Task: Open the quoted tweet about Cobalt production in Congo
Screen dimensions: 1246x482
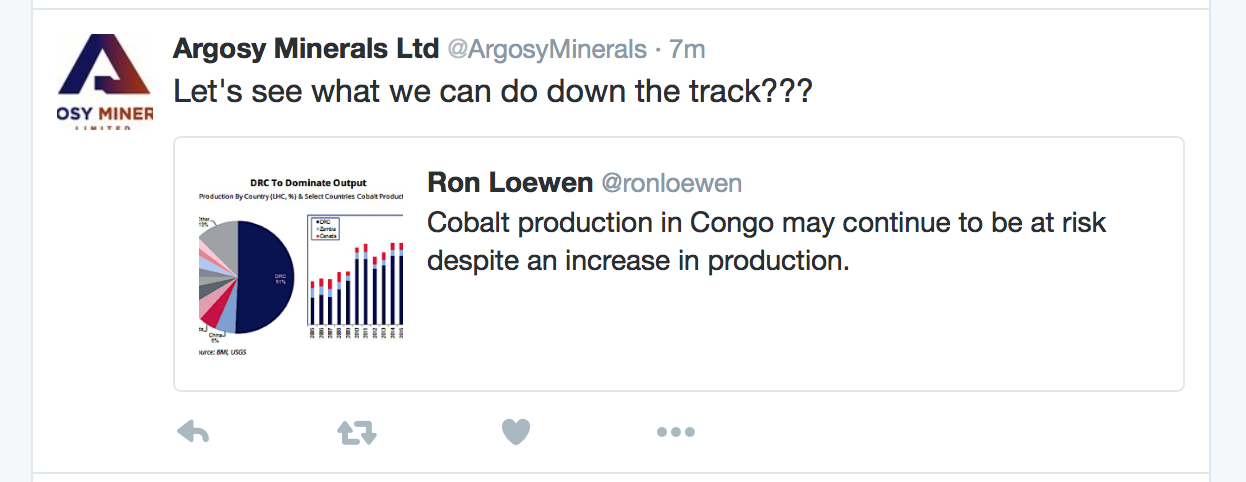Action: (679, 264)
